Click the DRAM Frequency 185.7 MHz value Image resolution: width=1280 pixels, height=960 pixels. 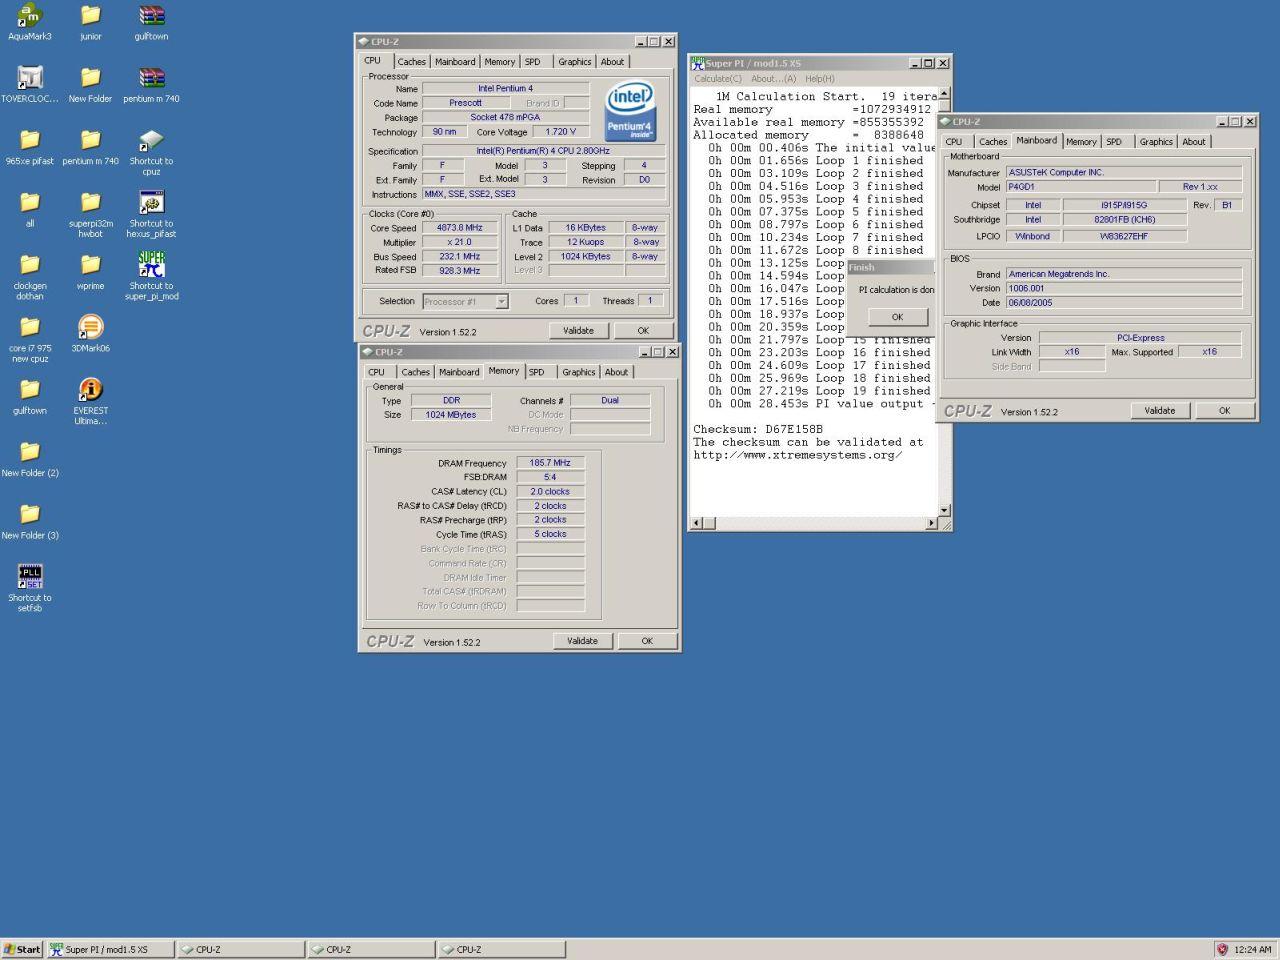coord(550,463)
